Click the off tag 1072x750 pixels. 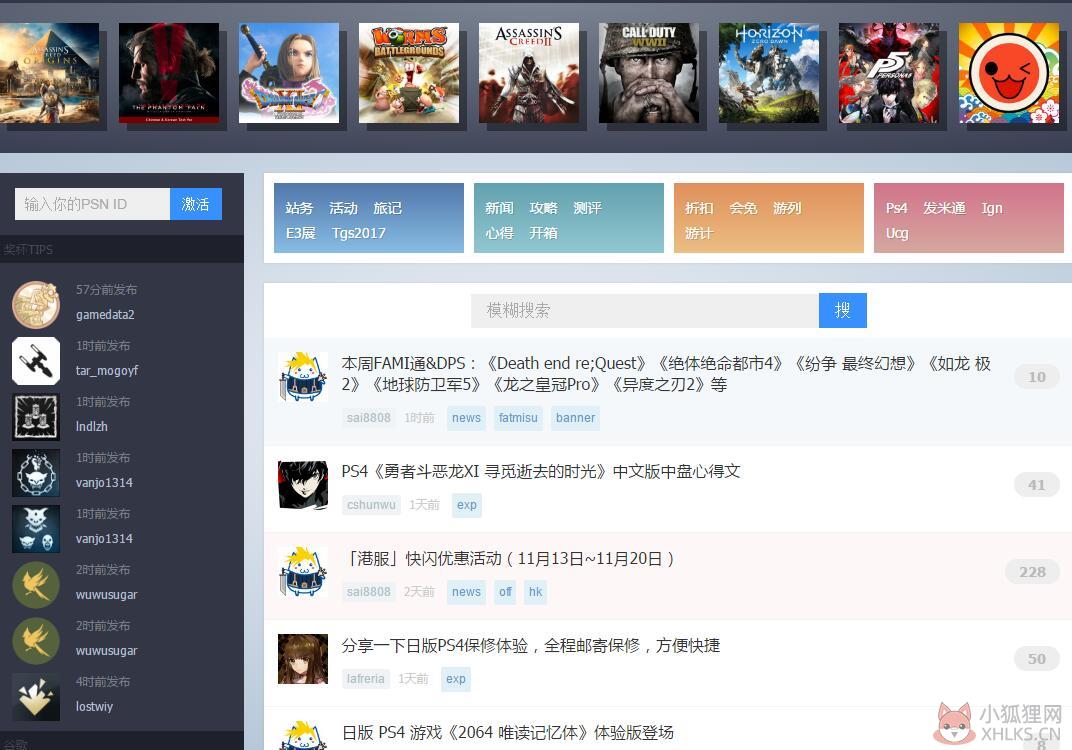click(x=505, y=592)
